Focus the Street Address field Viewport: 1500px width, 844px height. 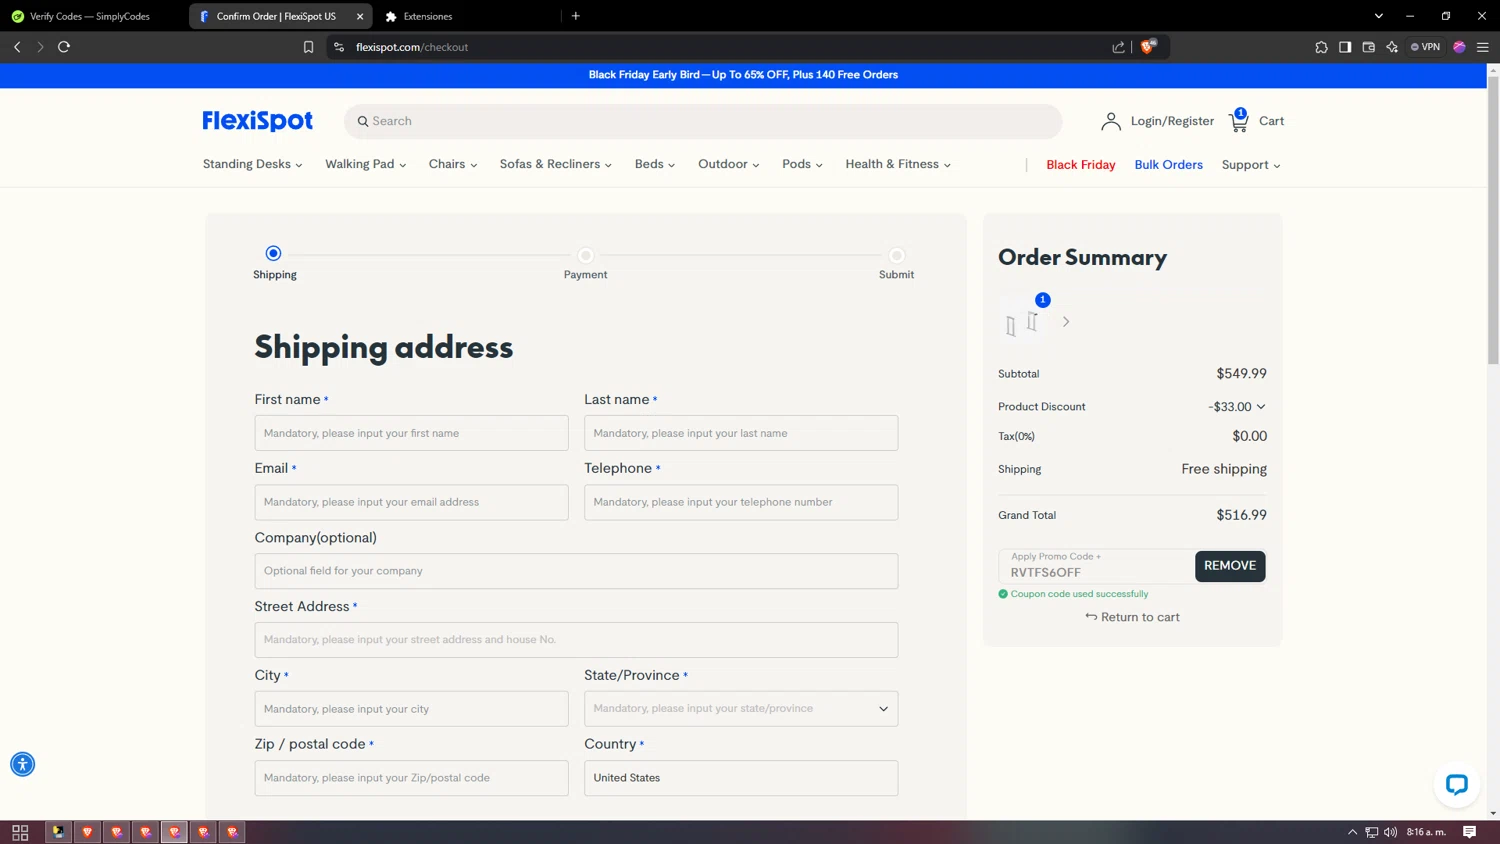point(576,640)
